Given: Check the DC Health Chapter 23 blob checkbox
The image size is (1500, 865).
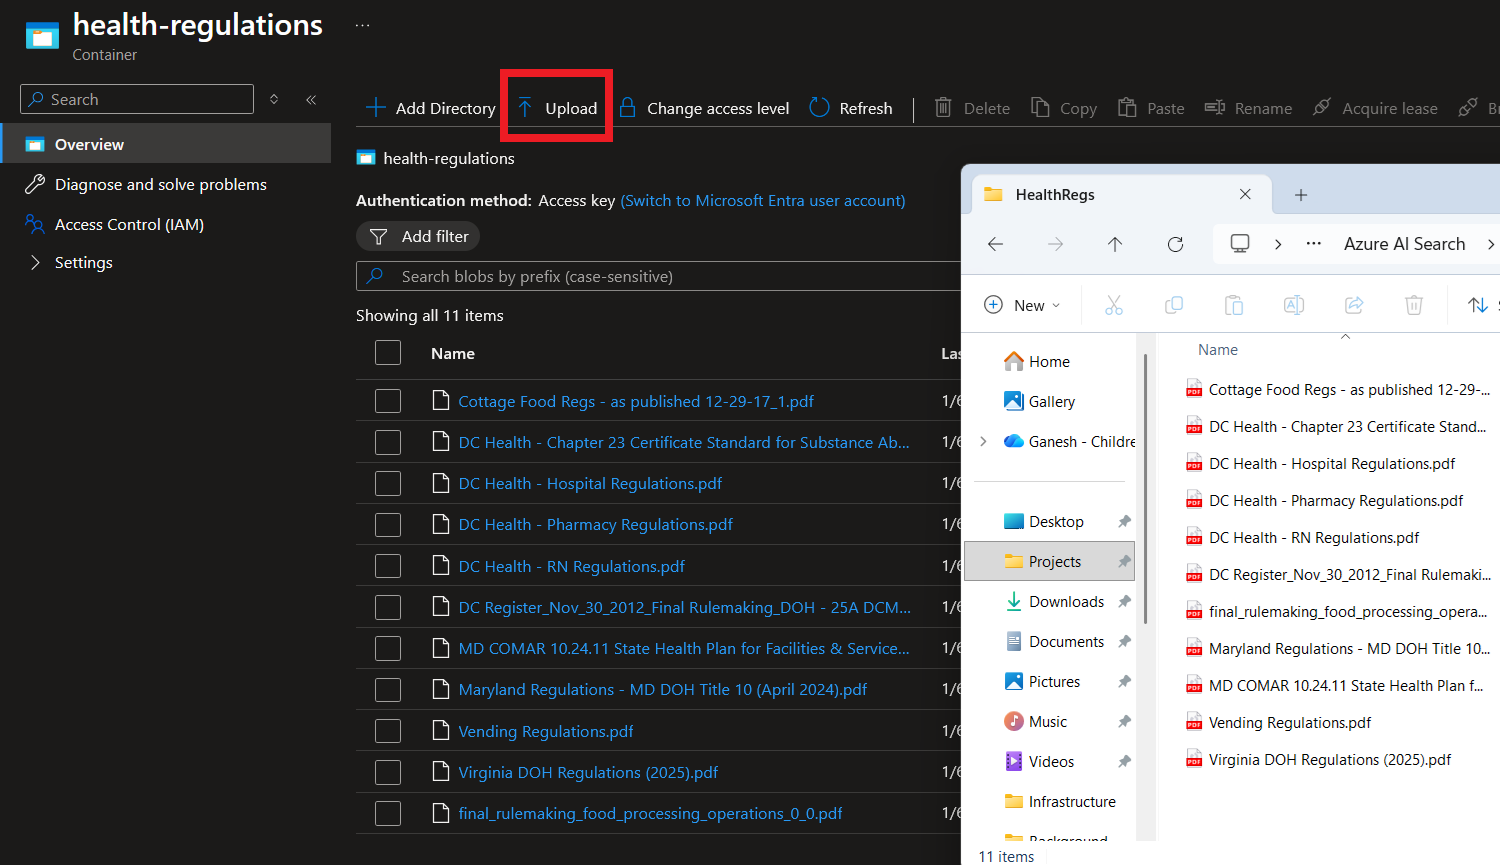Looking at the screenshot, I should (388, 442).
